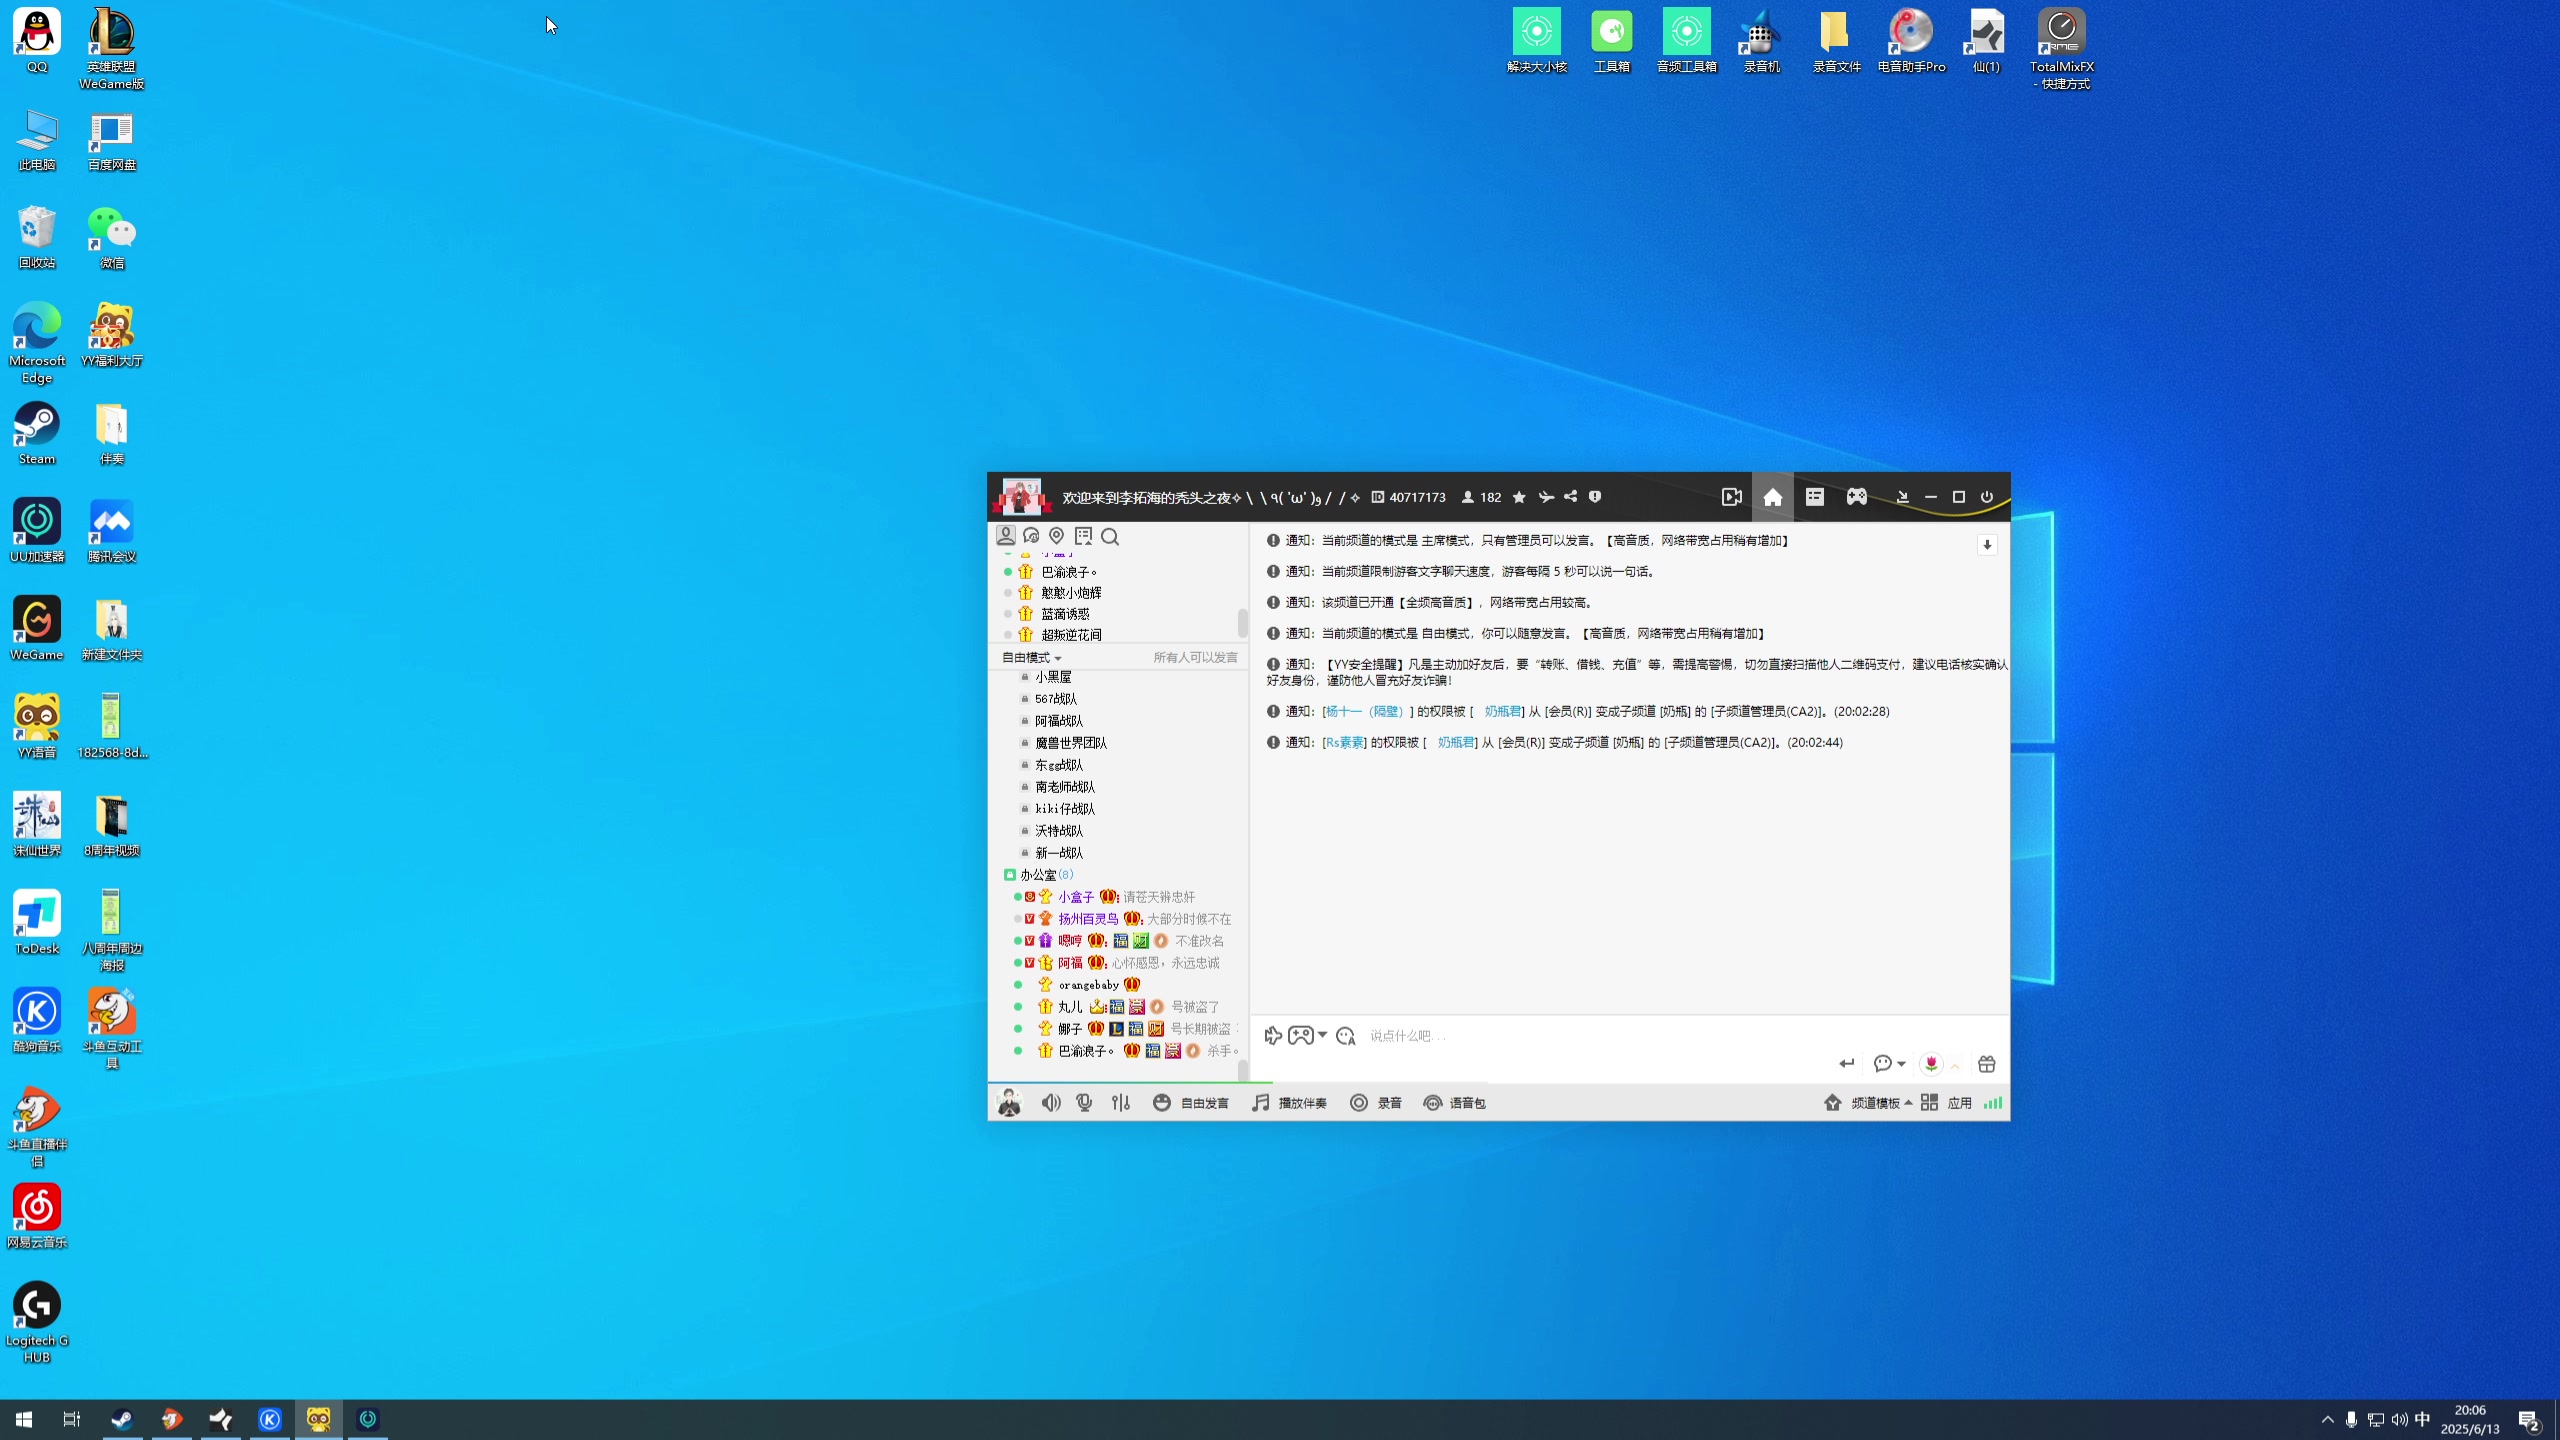Expand the flower options caret

pos(1954,1066)
